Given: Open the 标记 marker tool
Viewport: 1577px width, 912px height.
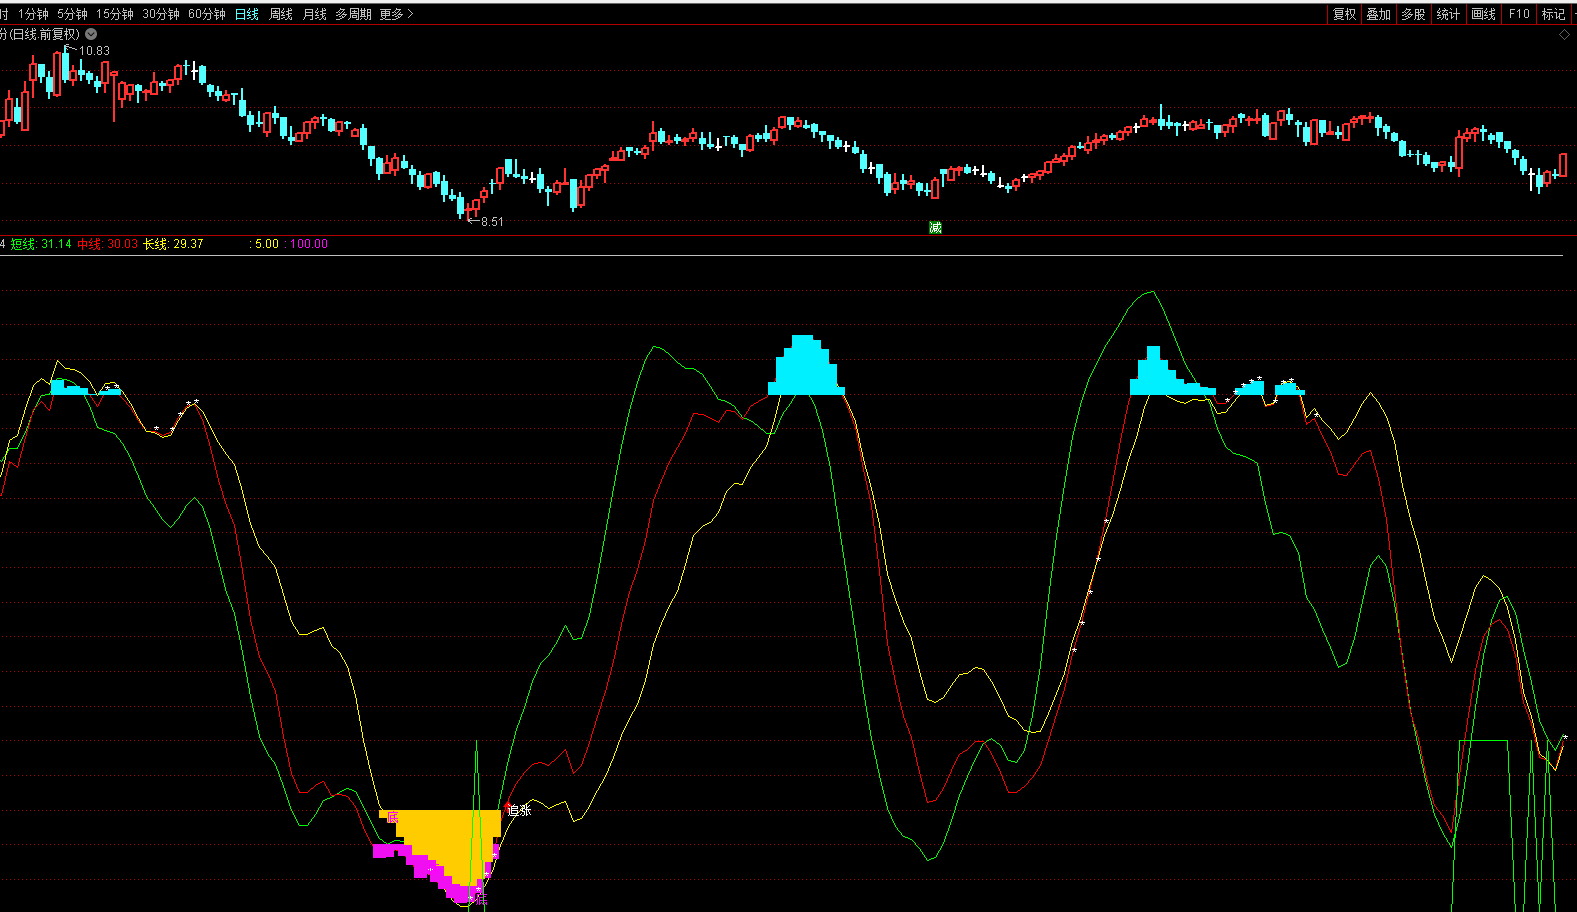Looking at the screenshot, I should click(1553, 14).
